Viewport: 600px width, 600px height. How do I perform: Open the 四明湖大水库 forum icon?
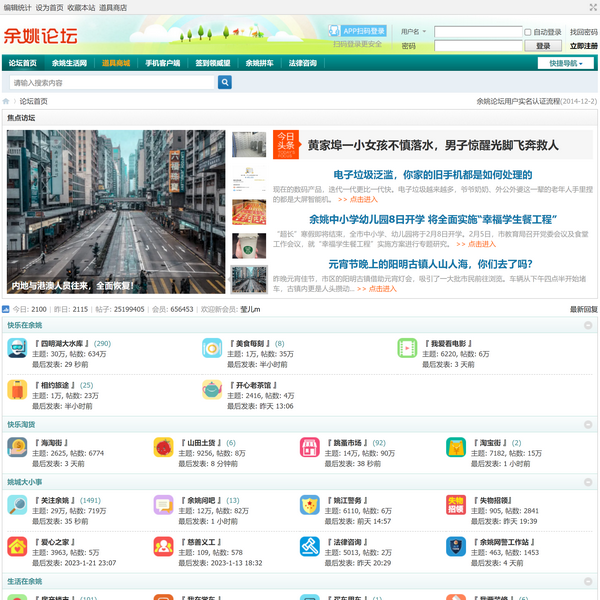[17, 348]
